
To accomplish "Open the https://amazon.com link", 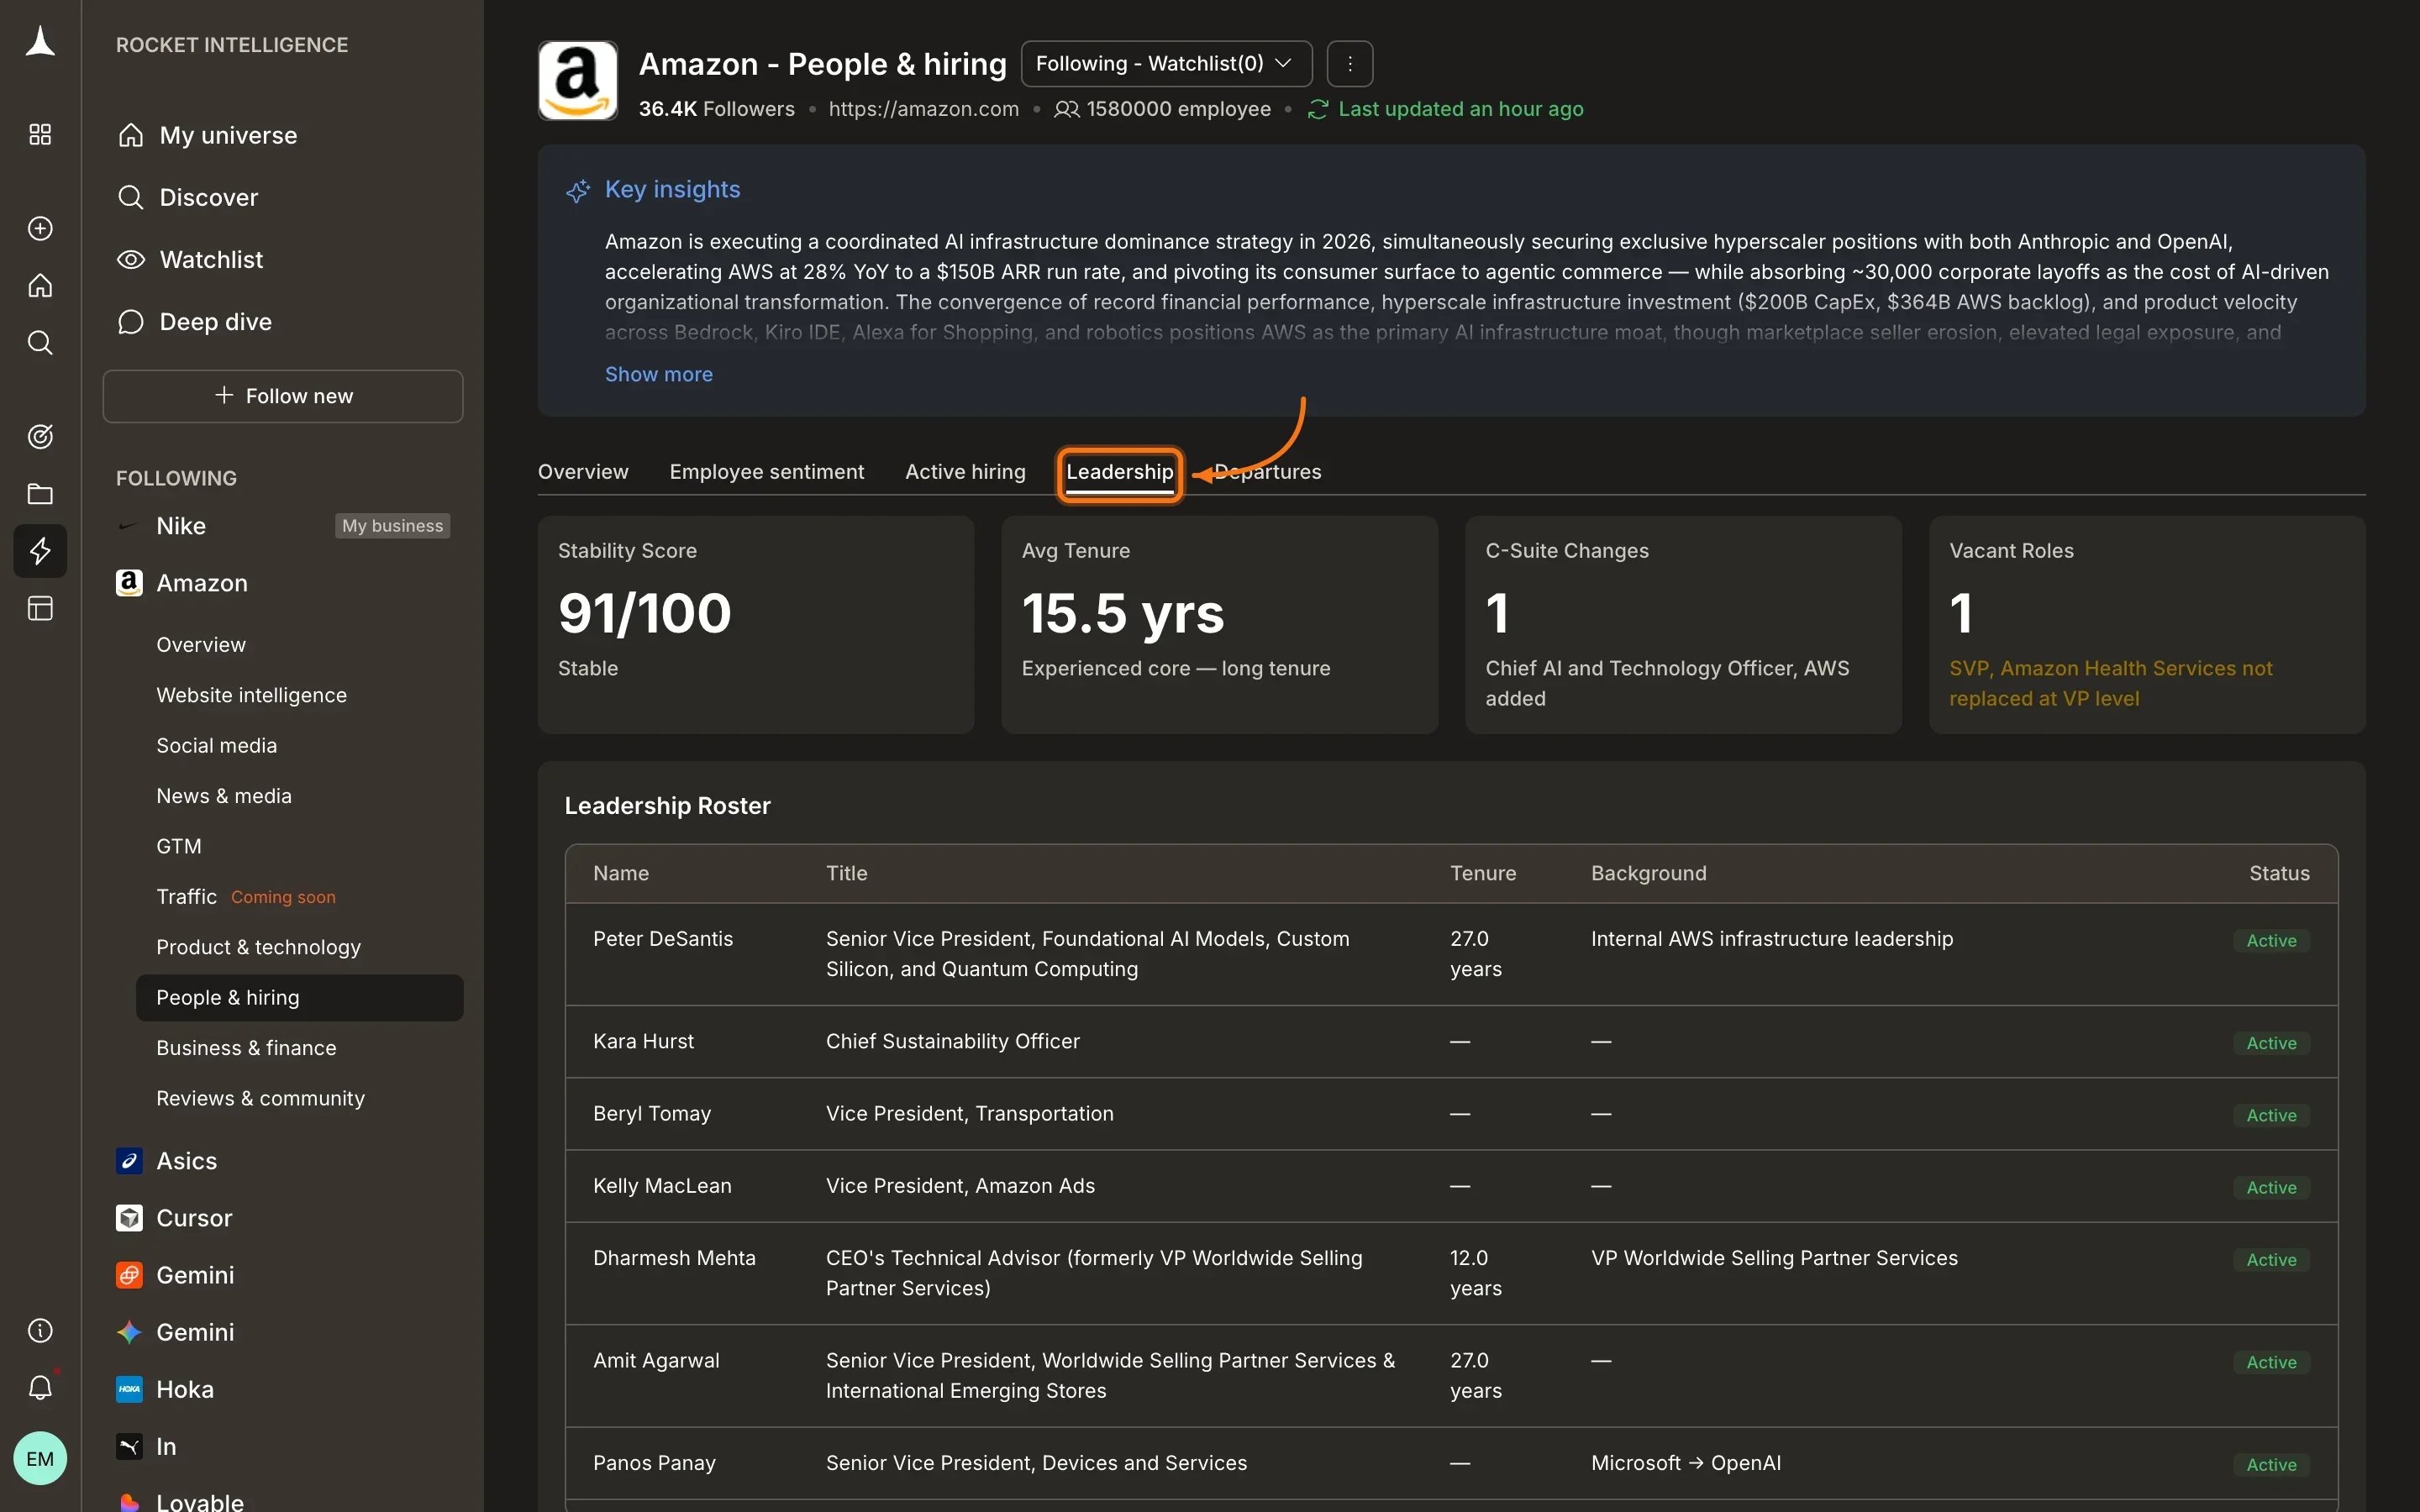I will point(923,109).
